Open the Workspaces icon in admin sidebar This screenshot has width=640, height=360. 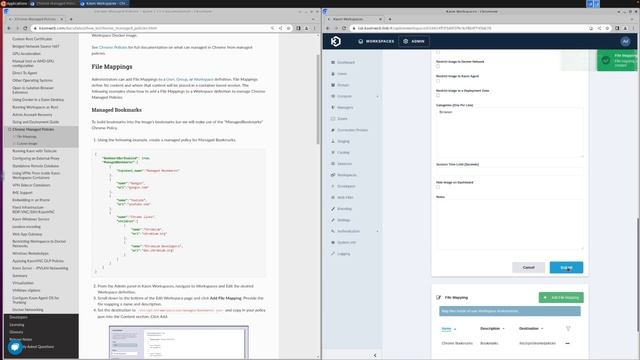[333, 175]
